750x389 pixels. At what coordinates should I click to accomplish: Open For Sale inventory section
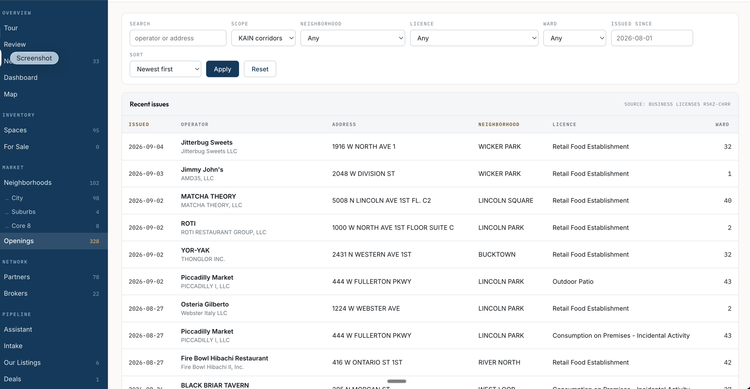point(16,147)
